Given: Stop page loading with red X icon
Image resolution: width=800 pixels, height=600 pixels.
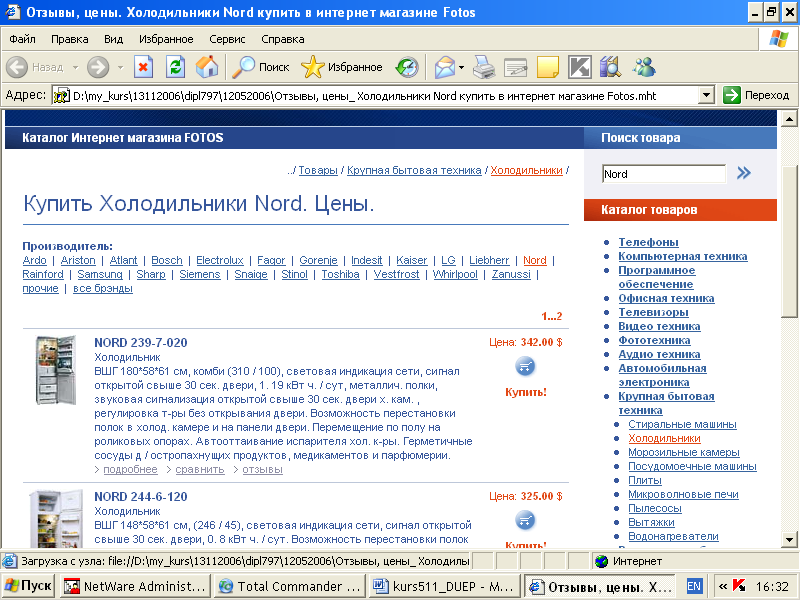Looking at the screenshot, I should pyautogui.click(x=143, y=67).
